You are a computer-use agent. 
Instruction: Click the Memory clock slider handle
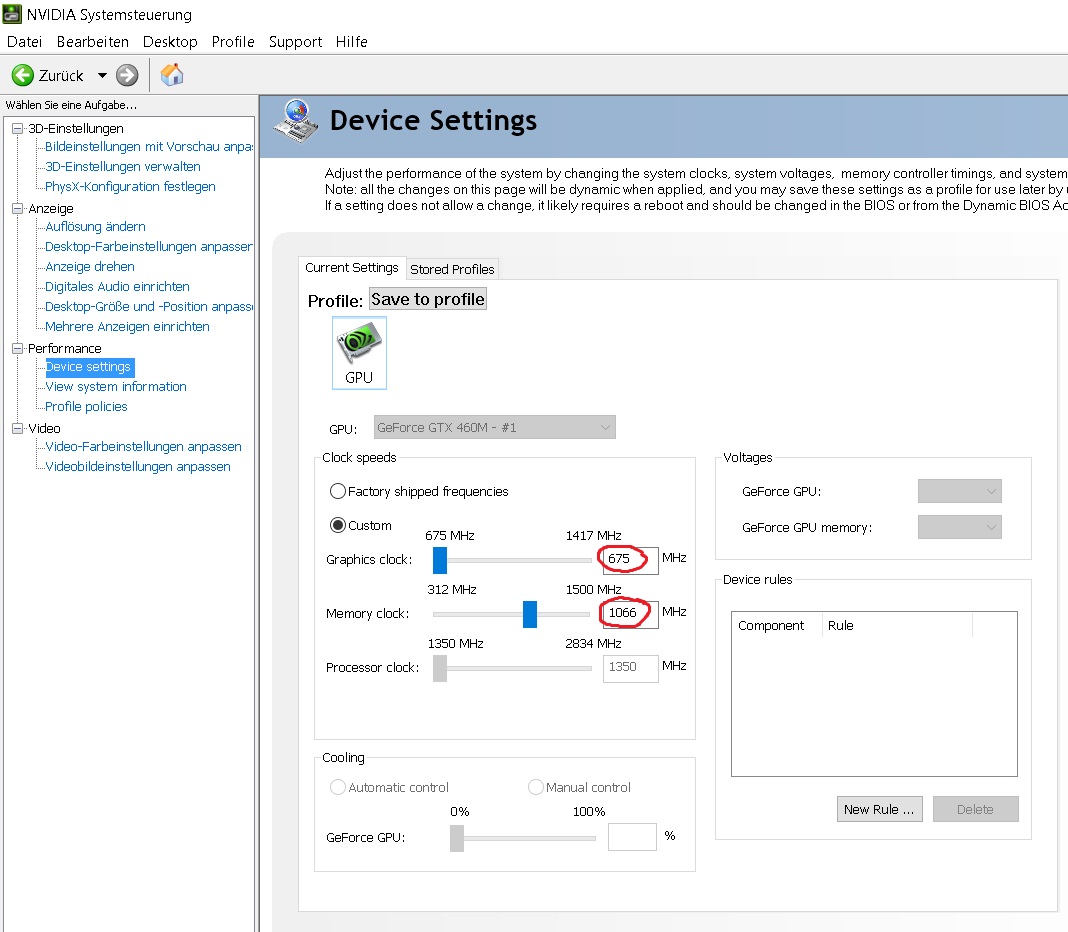coord(530,614)
